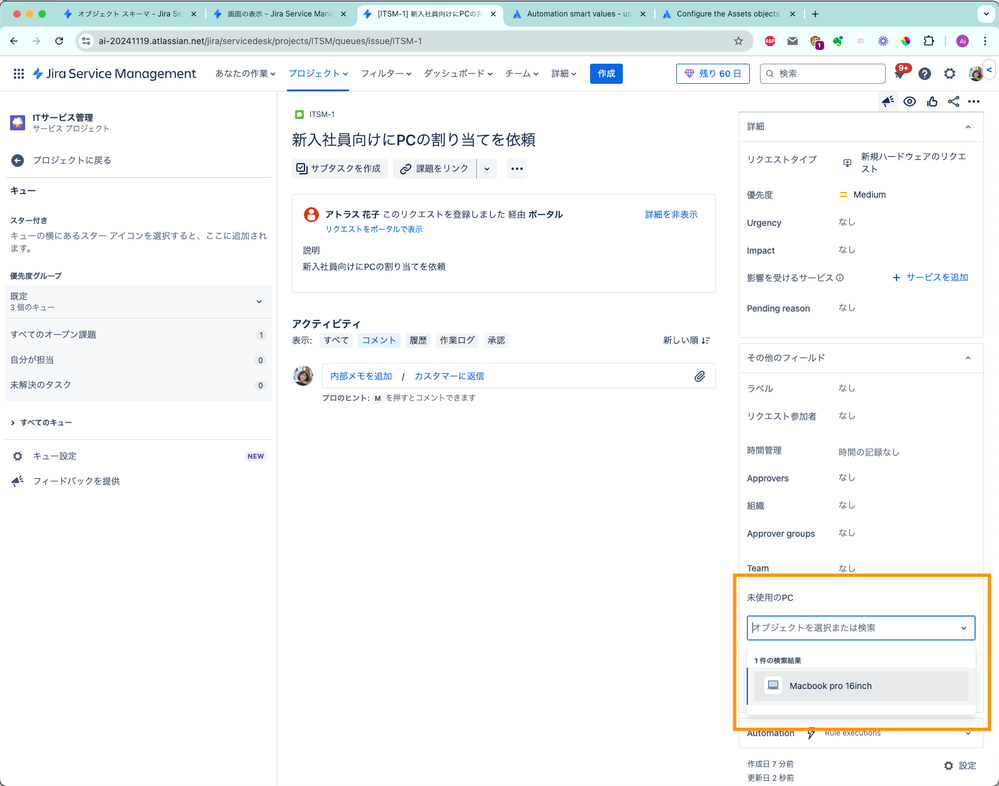The image size is (999, 786).
Task: Click the 詳細を非表示 link
Action: point(670,213)
